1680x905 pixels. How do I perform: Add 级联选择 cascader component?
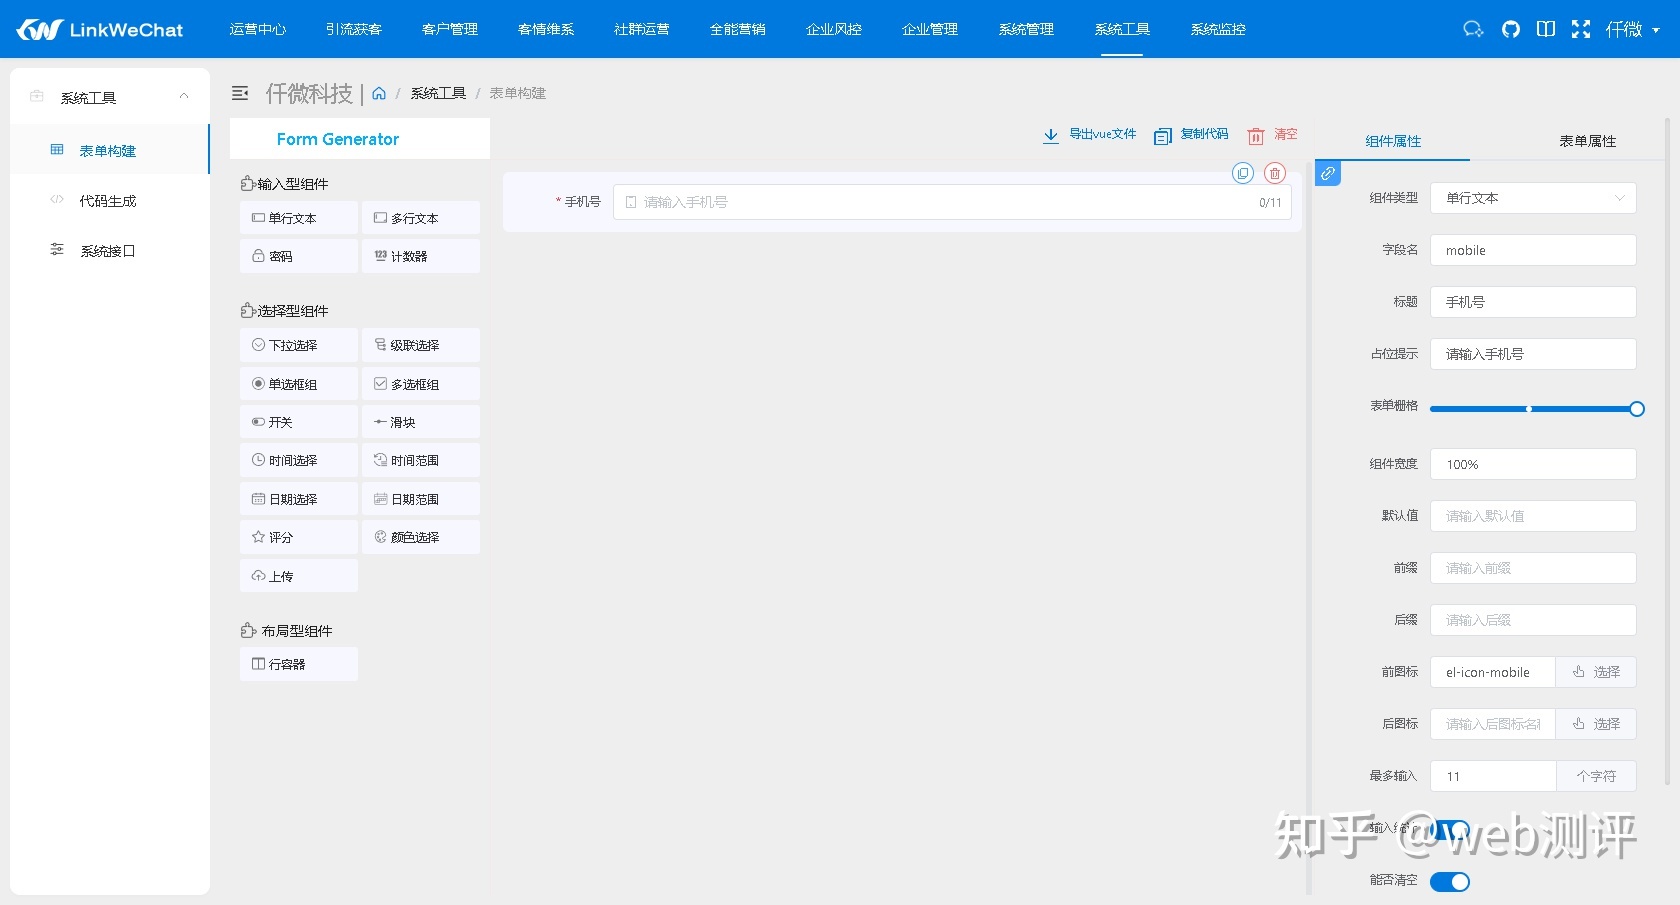pos(421,345)
